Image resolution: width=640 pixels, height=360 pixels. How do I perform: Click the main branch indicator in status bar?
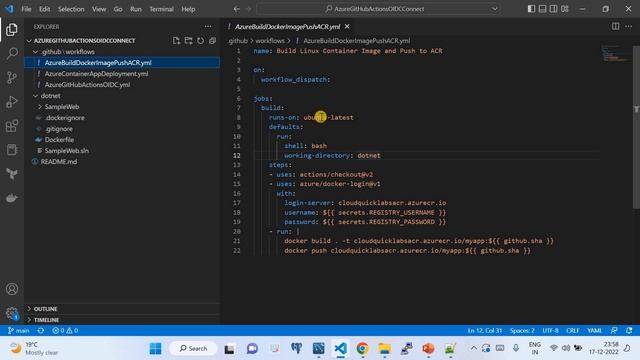(18, 330)
